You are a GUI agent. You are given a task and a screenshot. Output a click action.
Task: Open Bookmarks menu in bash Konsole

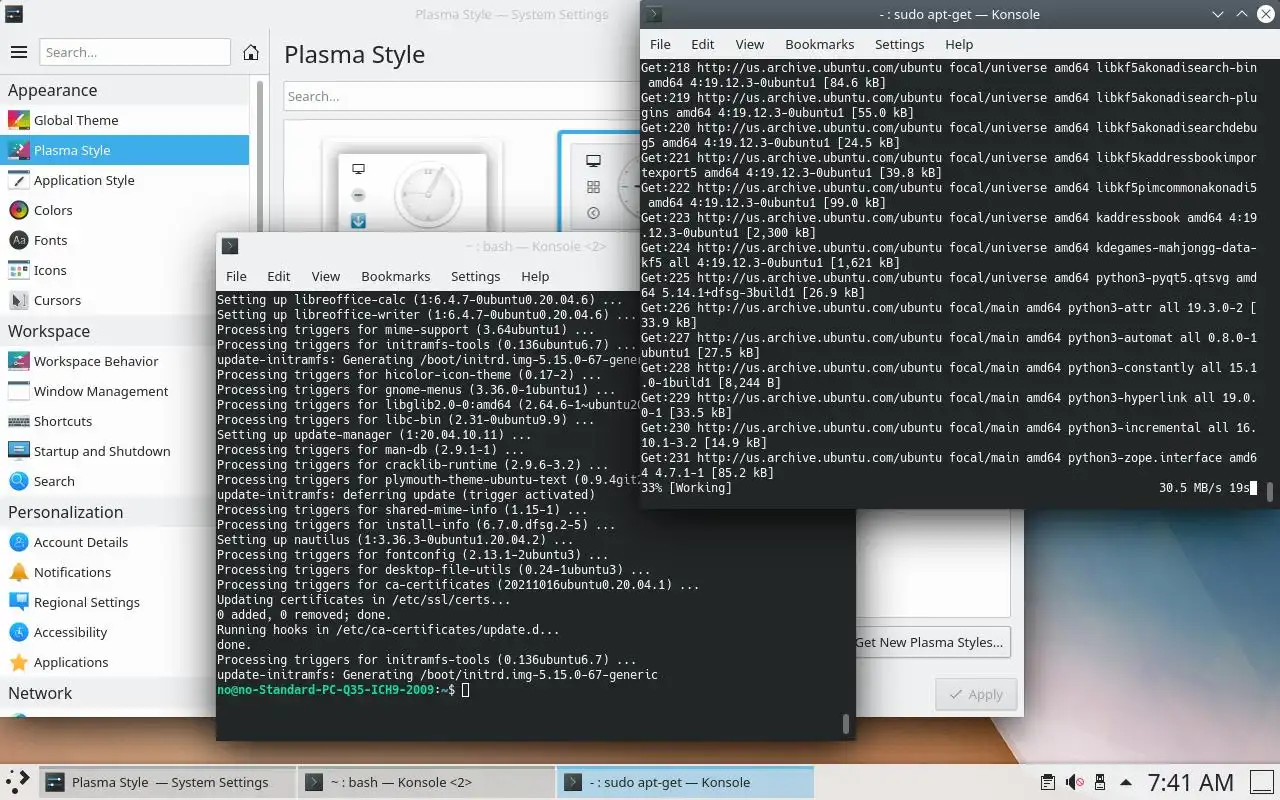point(396,276)
